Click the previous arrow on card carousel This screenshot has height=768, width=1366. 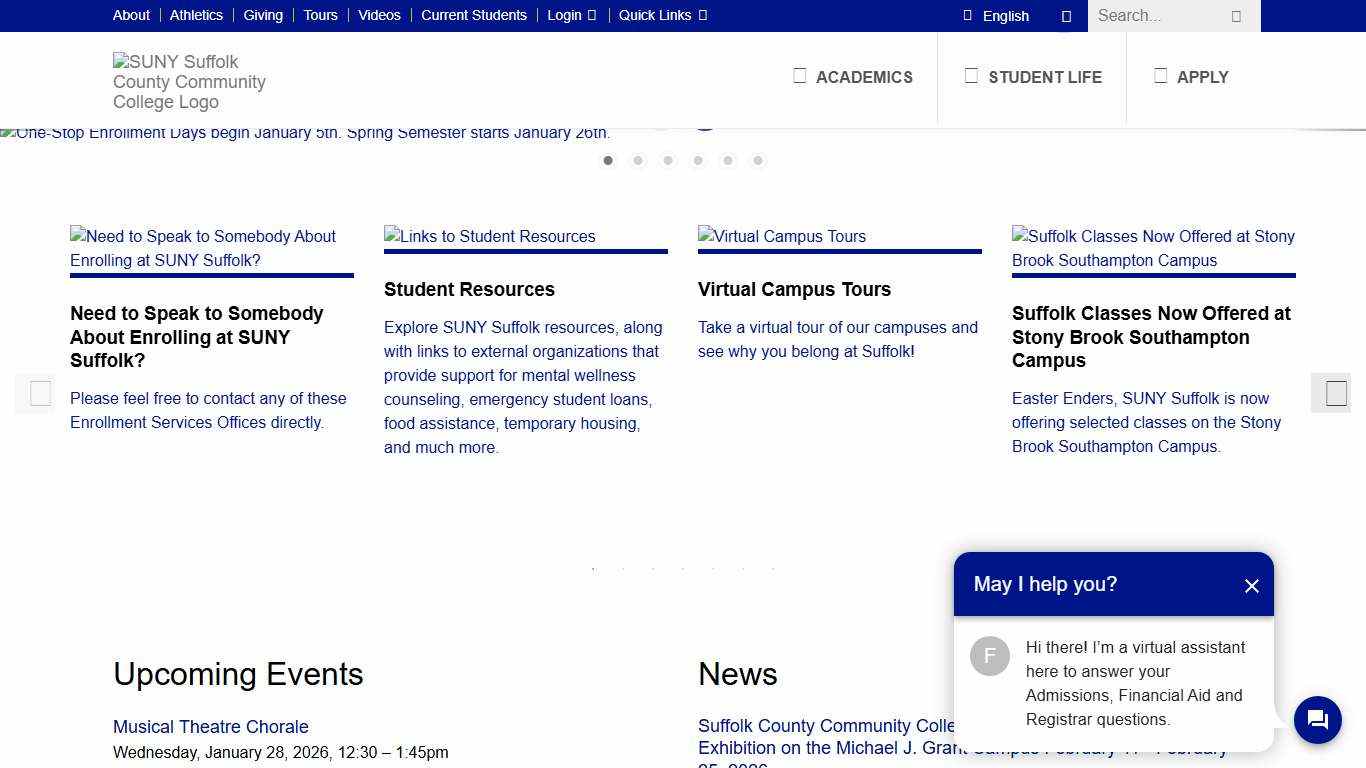coord(40,393)
